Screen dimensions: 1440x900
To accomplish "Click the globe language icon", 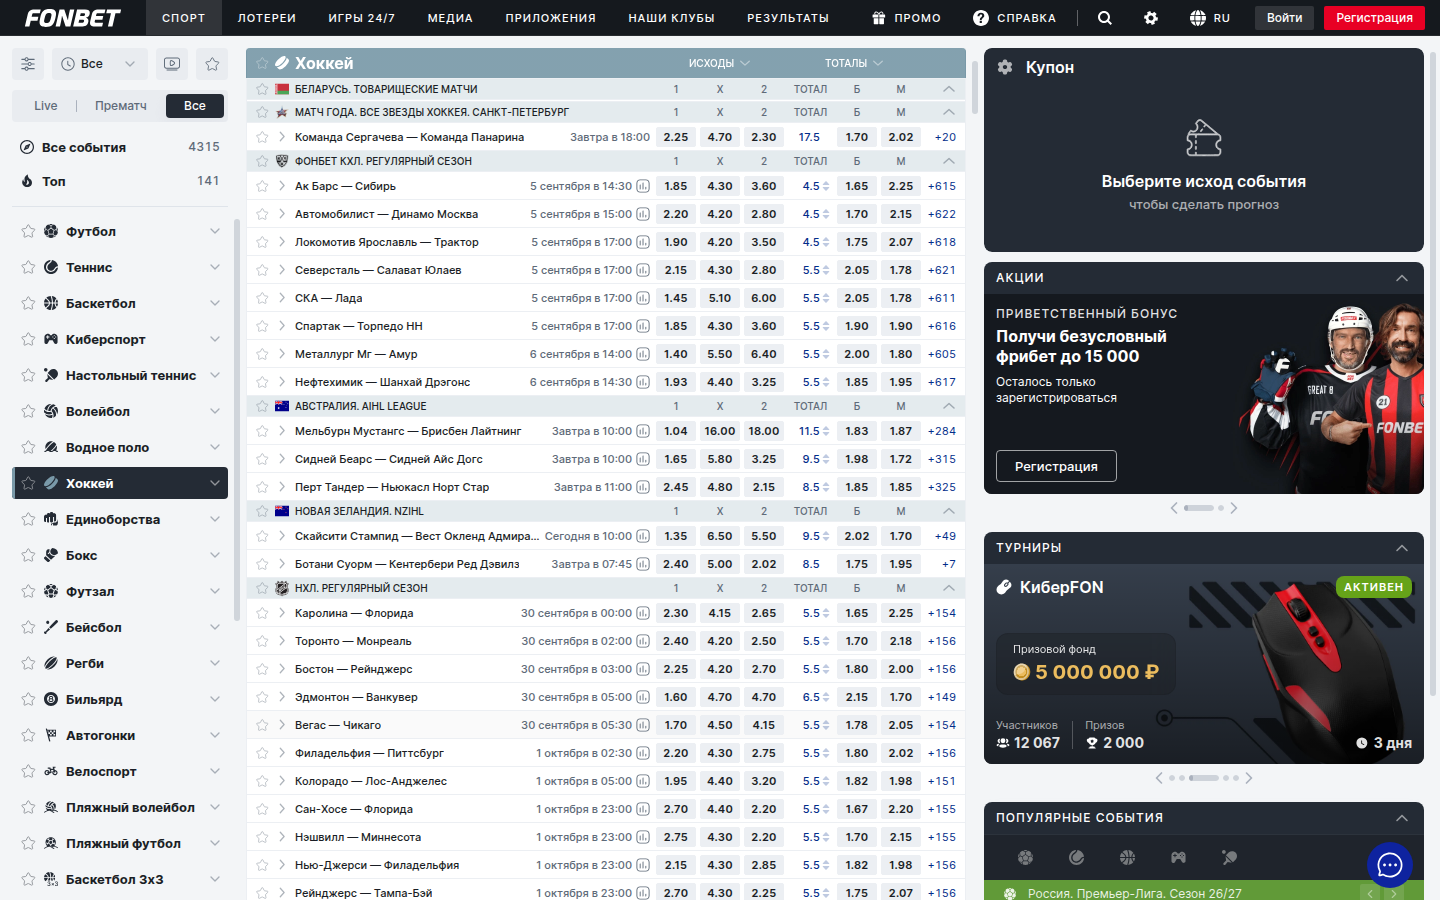I will (x=1198, y=18).
